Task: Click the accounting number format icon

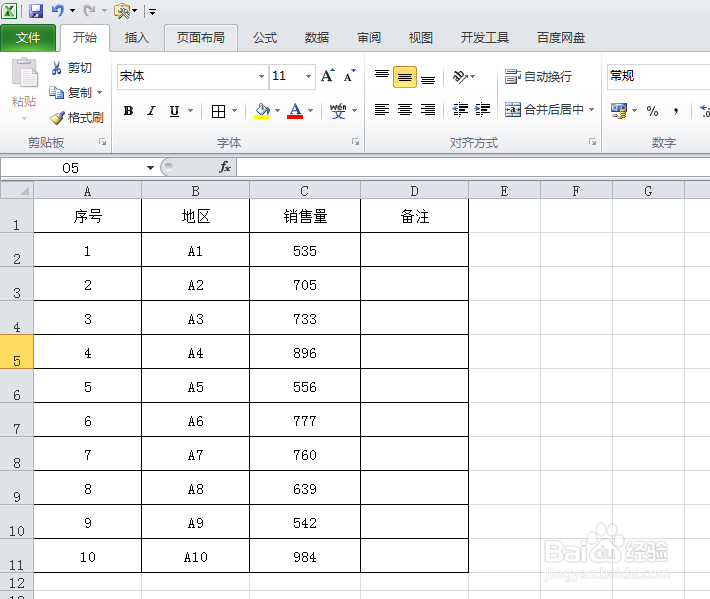Action: [619, 110]
